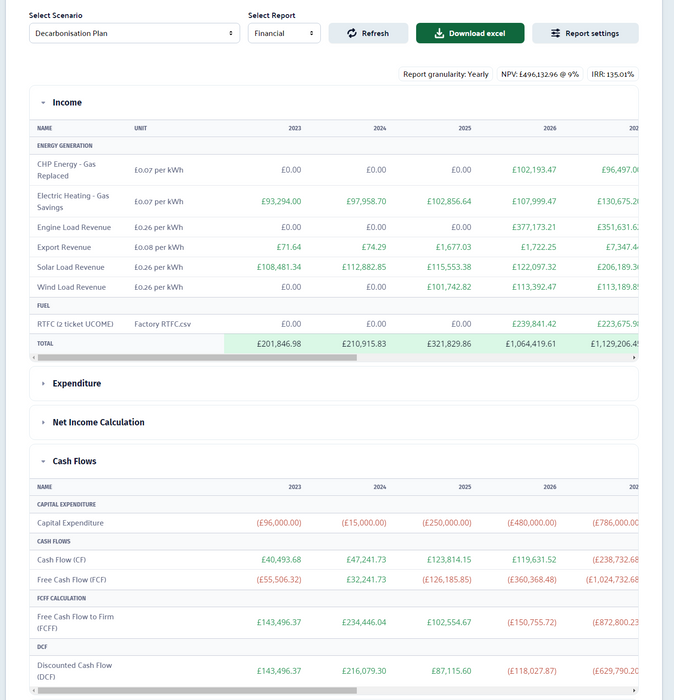Select the Free Cash Flow to Firm row name

pos(75,622)
